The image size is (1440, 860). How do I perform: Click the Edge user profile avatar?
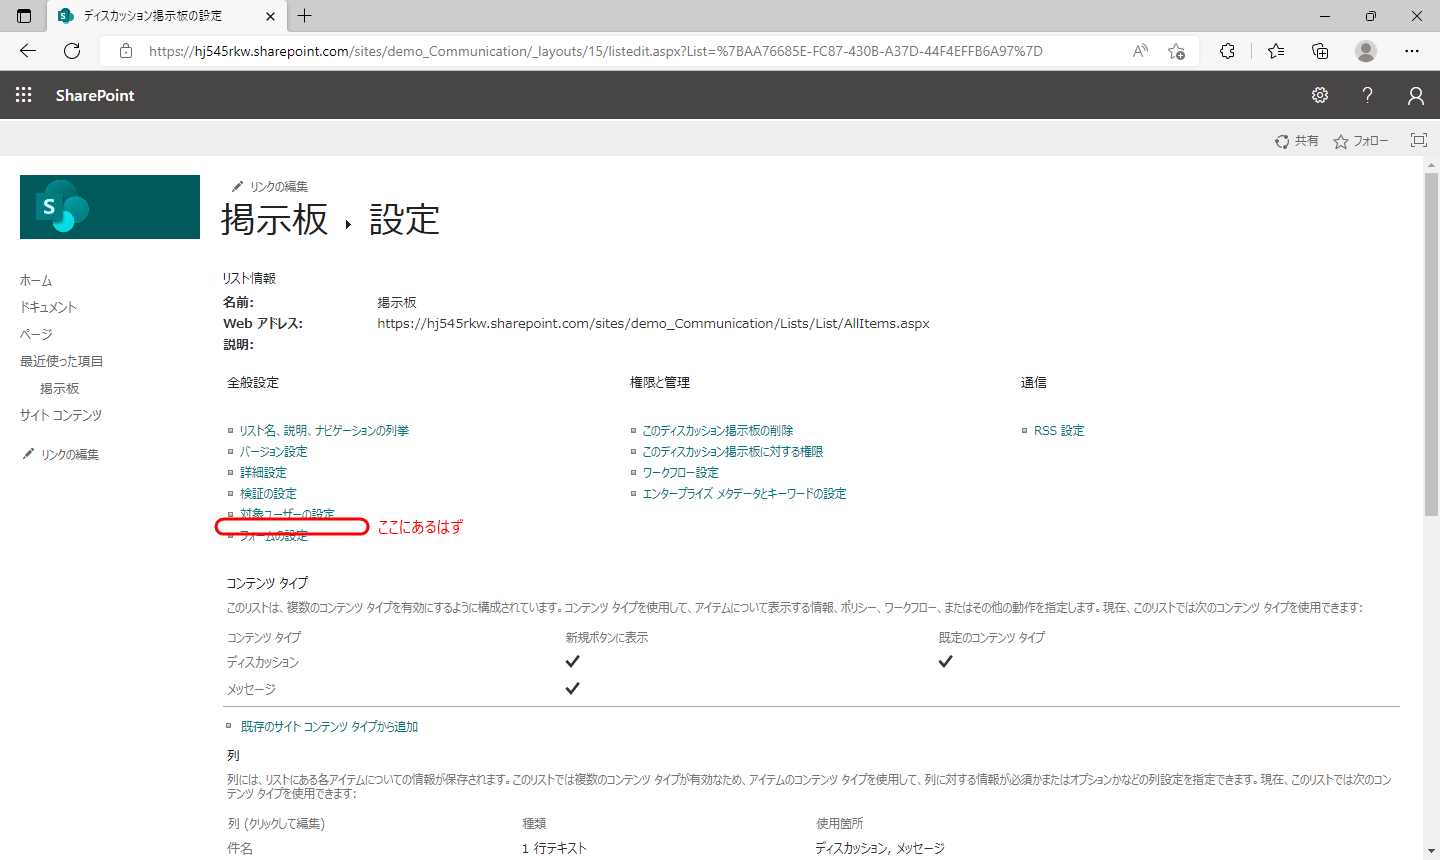[1366, 51]
